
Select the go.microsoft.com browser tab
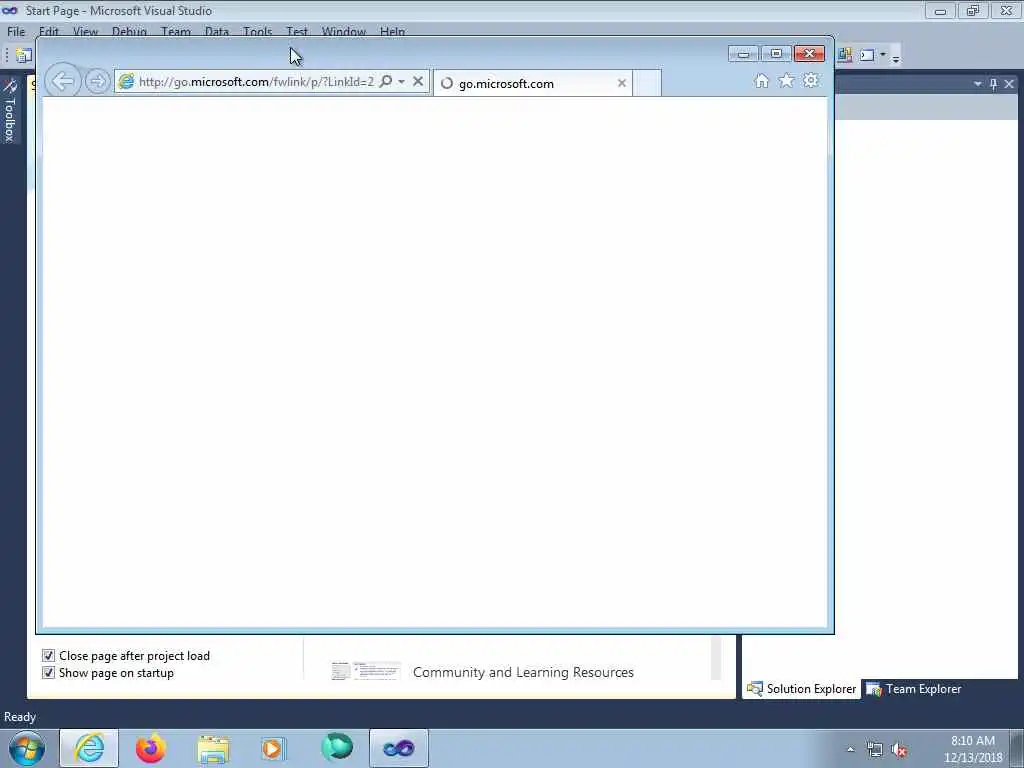(533, 84)
